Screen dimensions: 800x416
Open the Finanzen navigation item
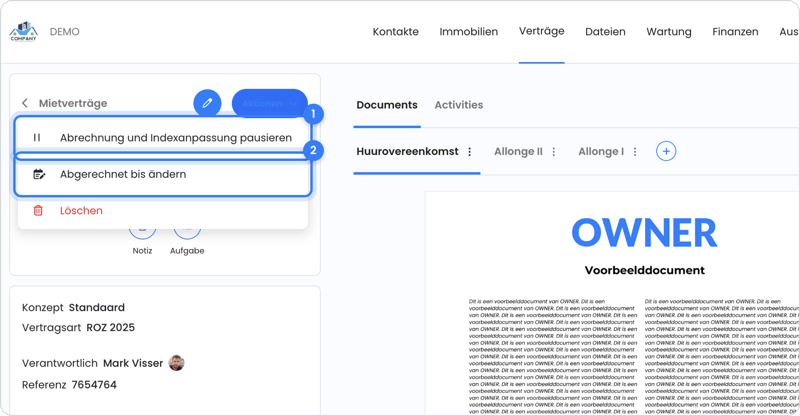pos(735,32)
